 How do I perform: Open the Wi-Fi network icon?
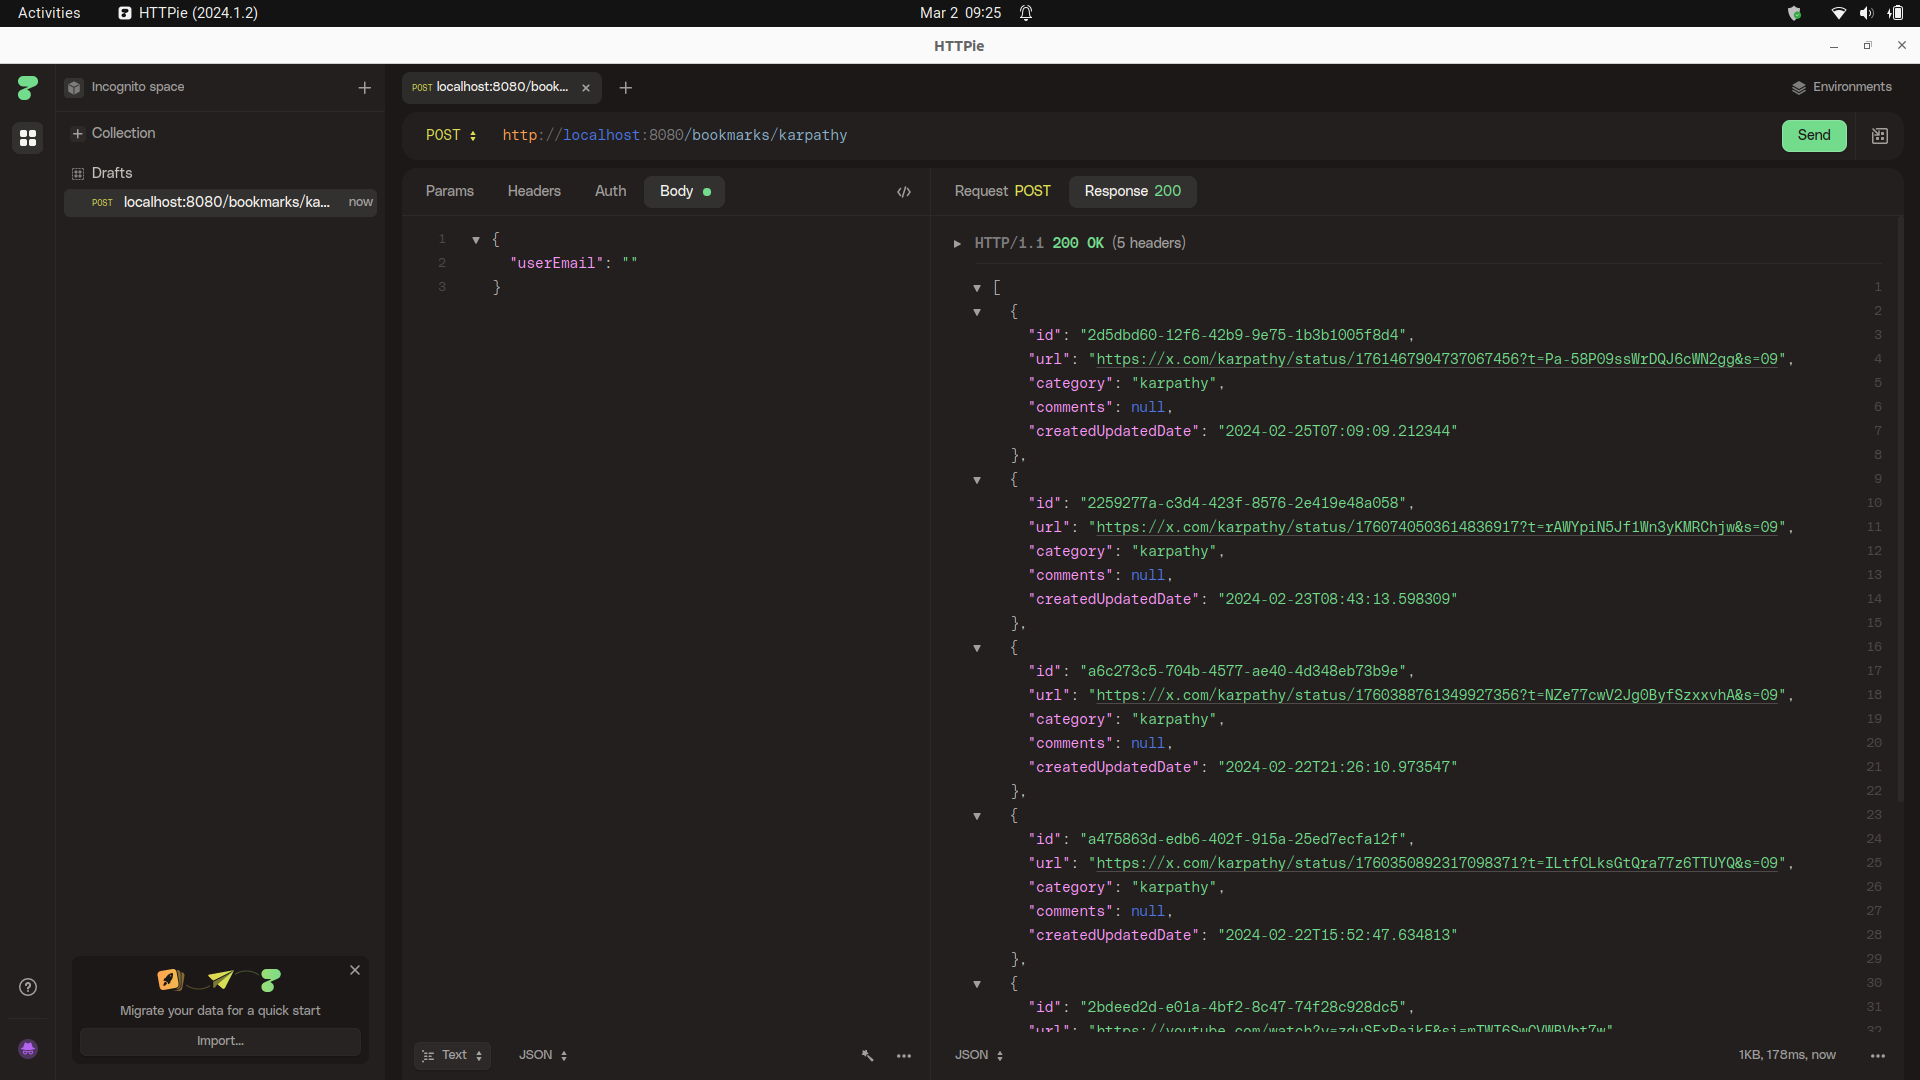point(1838,13)
